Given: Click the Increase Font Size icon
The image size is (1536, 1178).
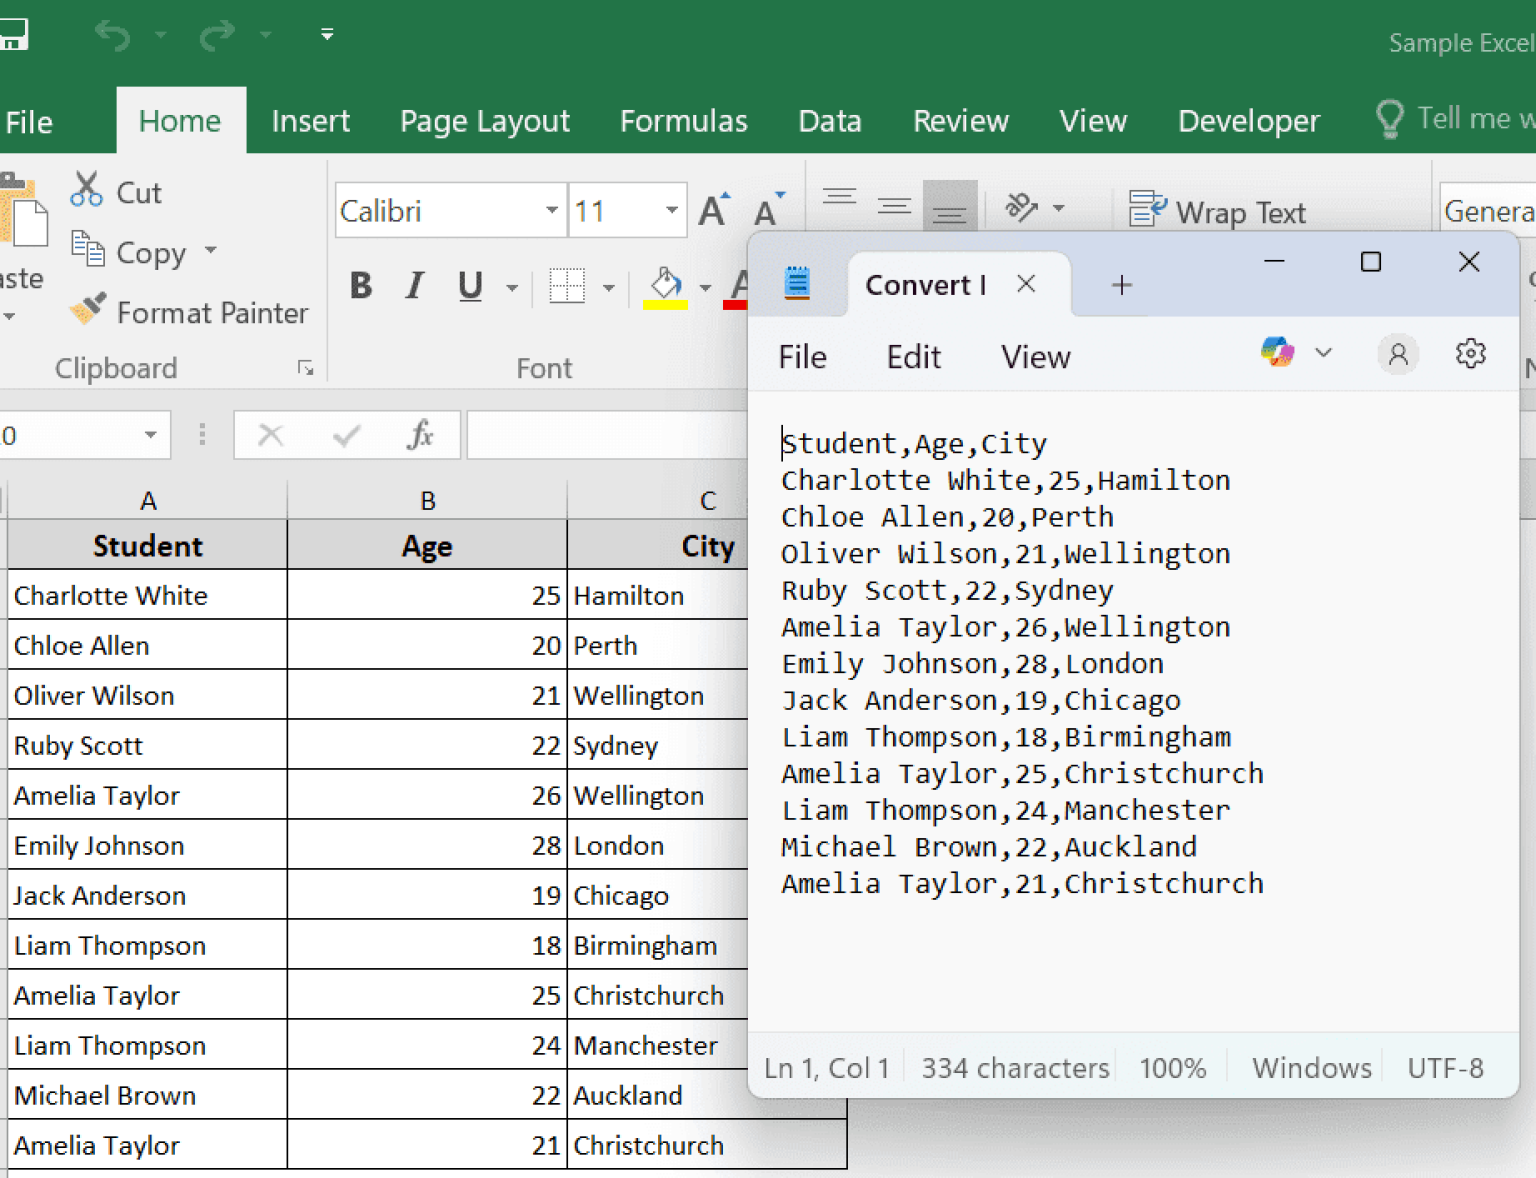Looking at the screenshot, I should click(x=714, y=211).
